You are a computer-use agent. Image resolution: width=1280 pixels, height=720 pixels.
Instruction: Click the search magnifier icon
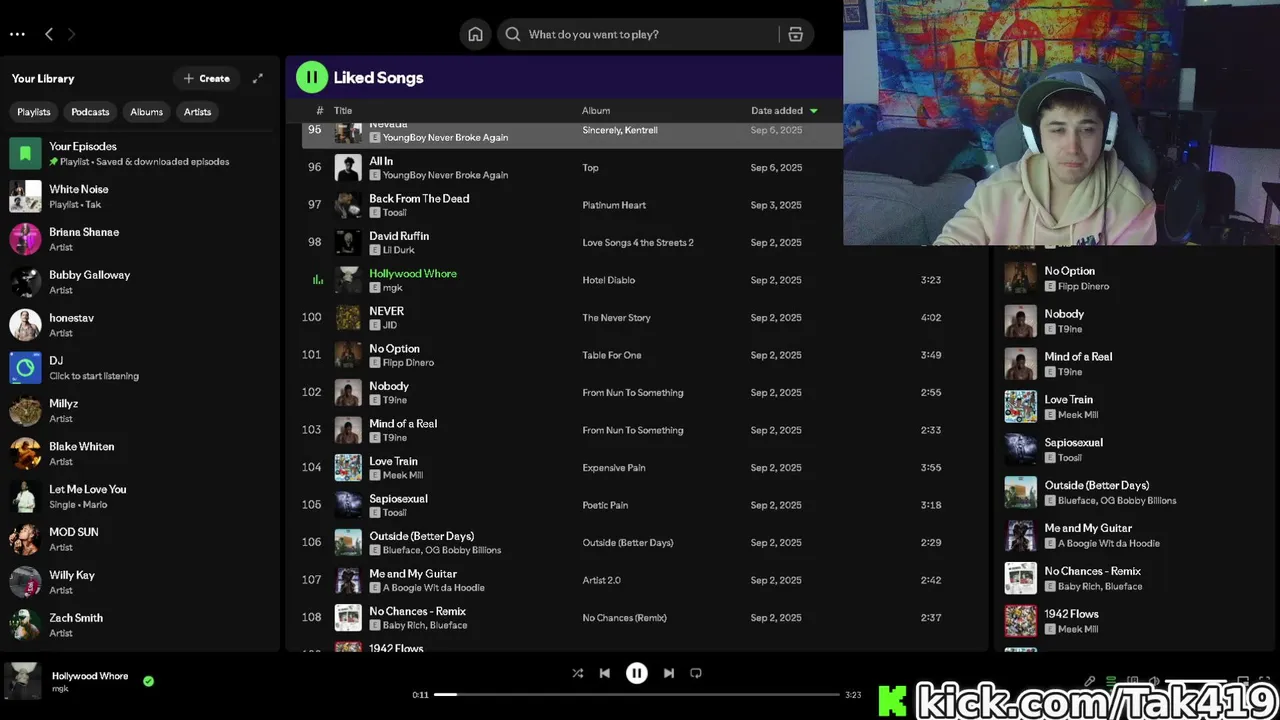click(x=513, y=34)
